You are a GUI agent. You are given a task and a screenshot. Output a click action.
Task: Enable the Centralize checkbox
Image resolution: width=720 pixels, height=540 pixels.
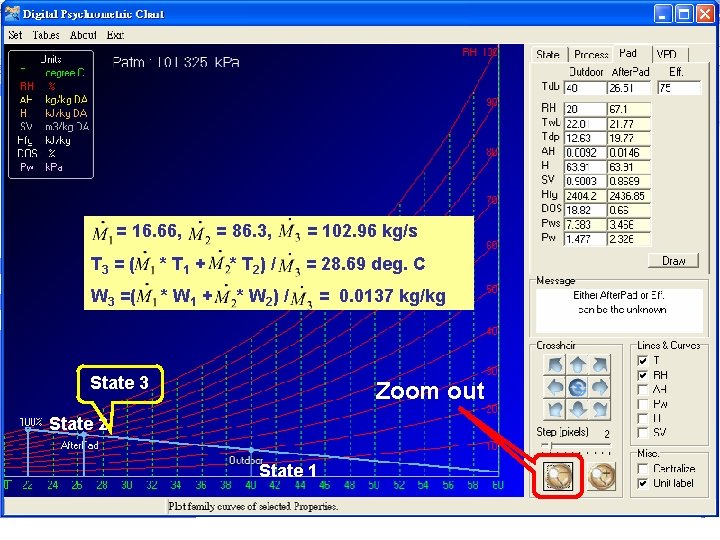pos(643,469)
